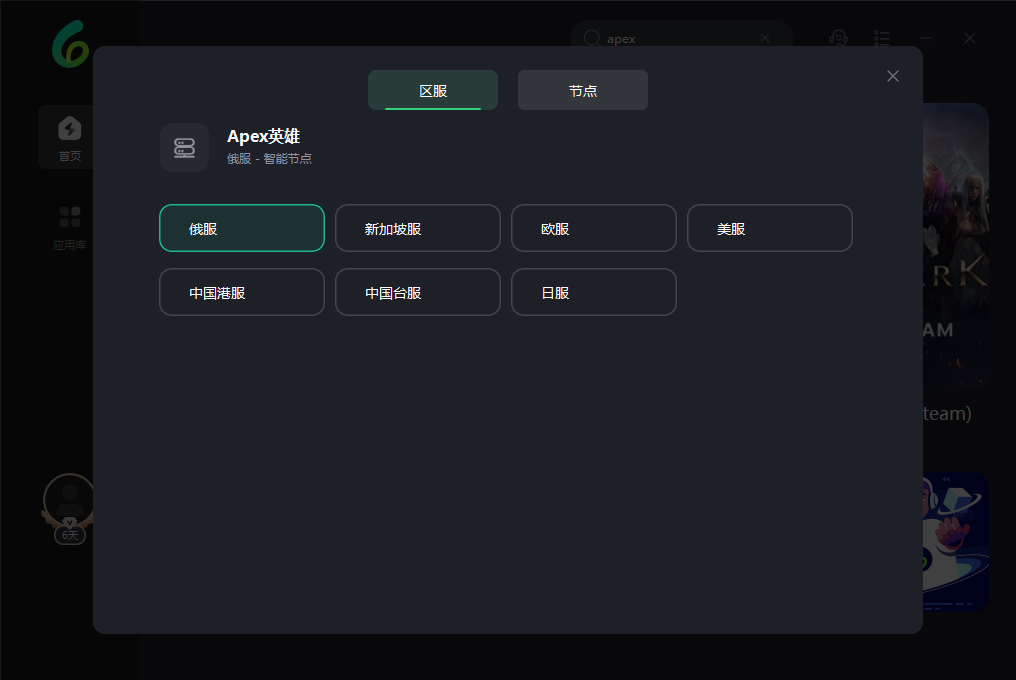This screenshot has width=1016, height=680.
Task: Pick the 中国港服 region
Action: coord(242,292)
